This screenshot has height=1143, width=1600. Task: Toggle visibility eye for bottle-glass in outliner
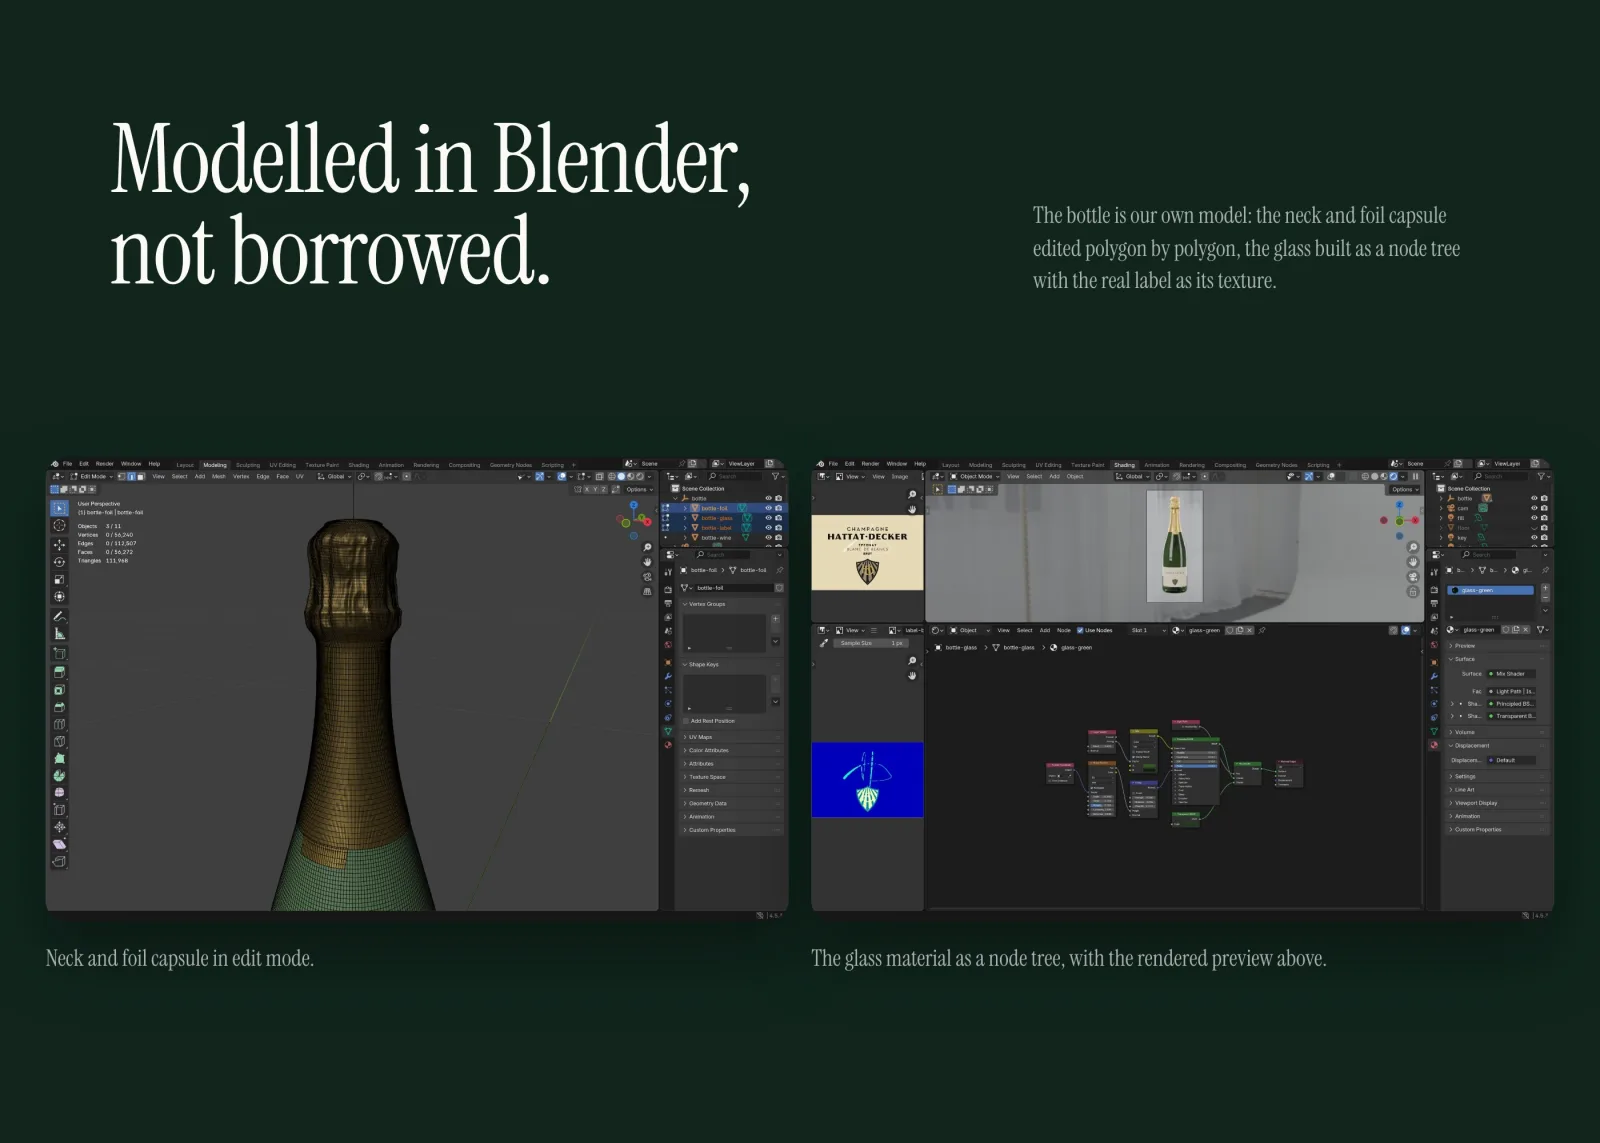pos(768,518)
